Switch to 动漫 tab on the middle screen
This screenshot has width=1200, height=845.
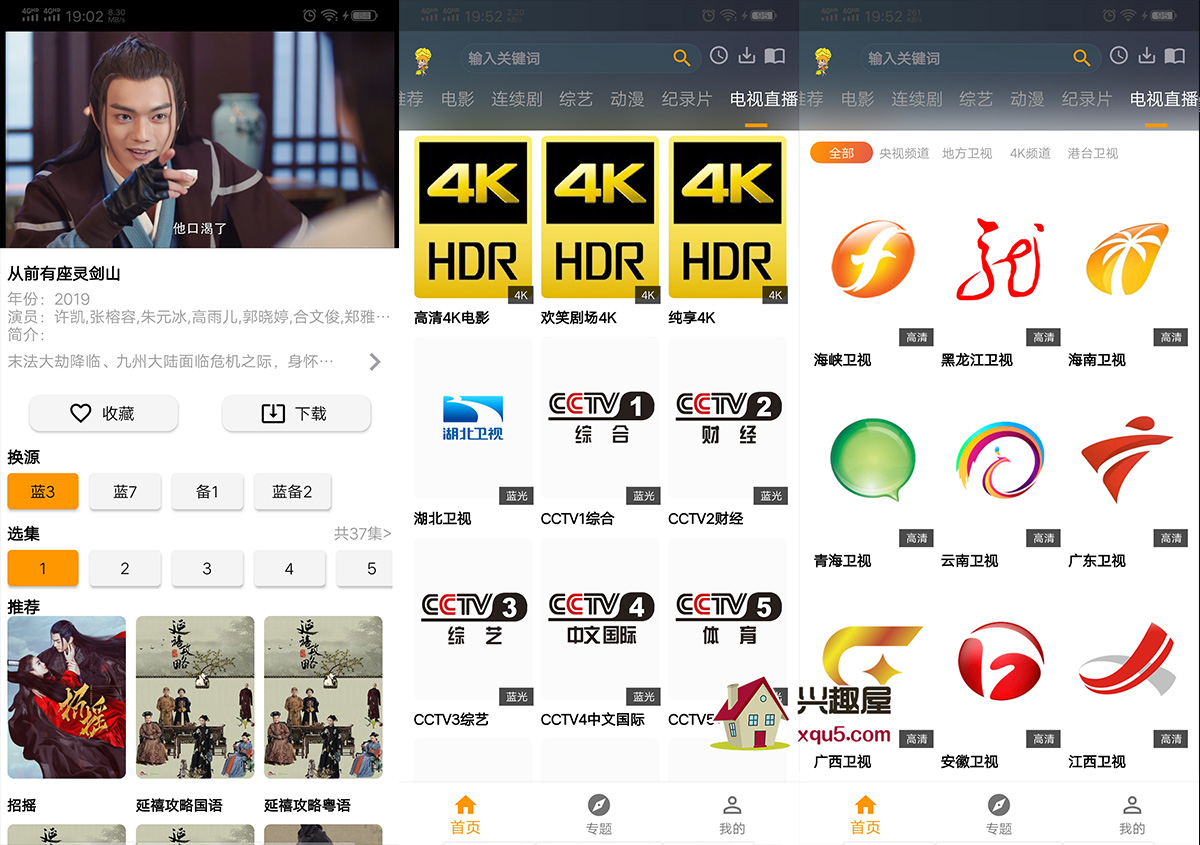[627, 99]
